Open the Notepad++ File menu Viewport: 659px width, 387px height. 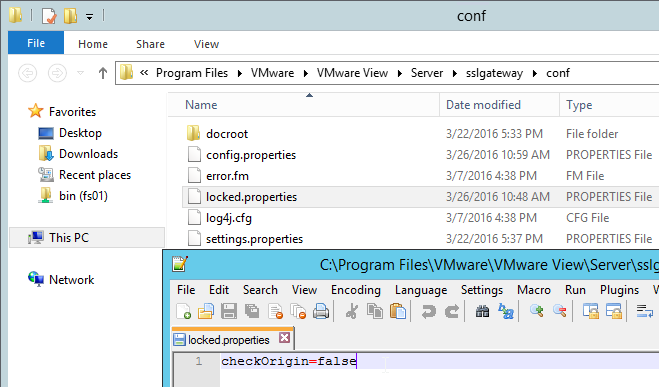pos(186,290)
